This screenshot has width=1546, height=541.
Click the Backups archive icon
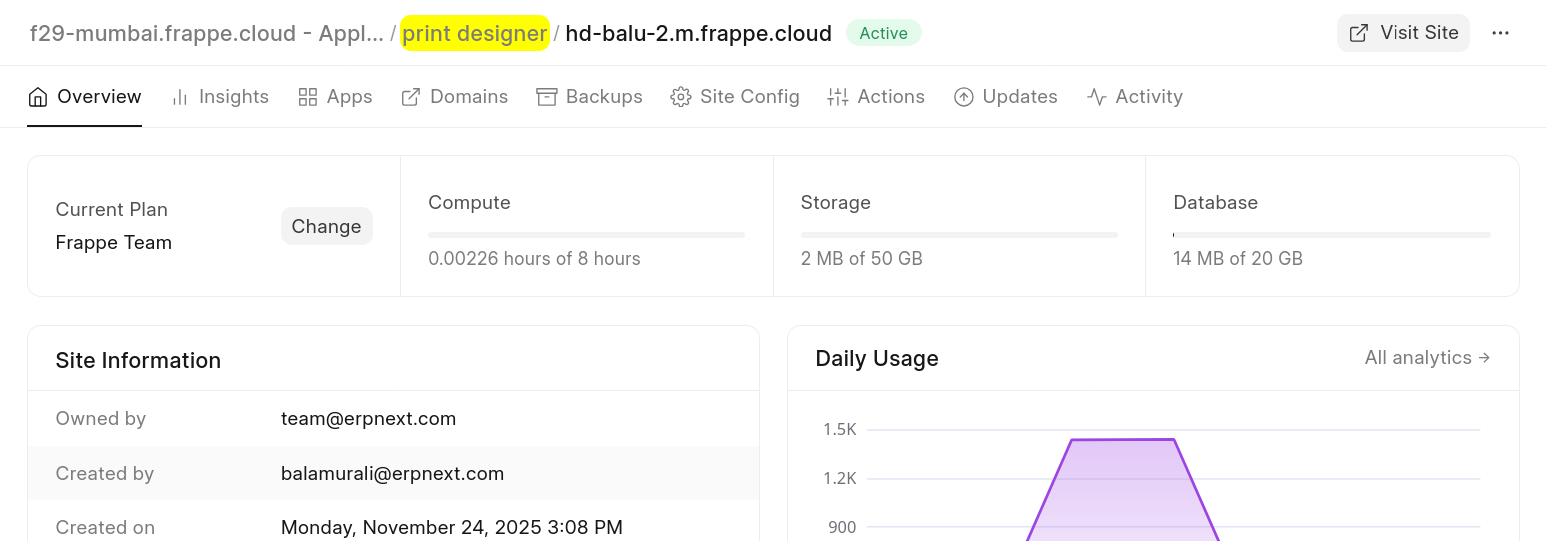[x=546, y=97]
